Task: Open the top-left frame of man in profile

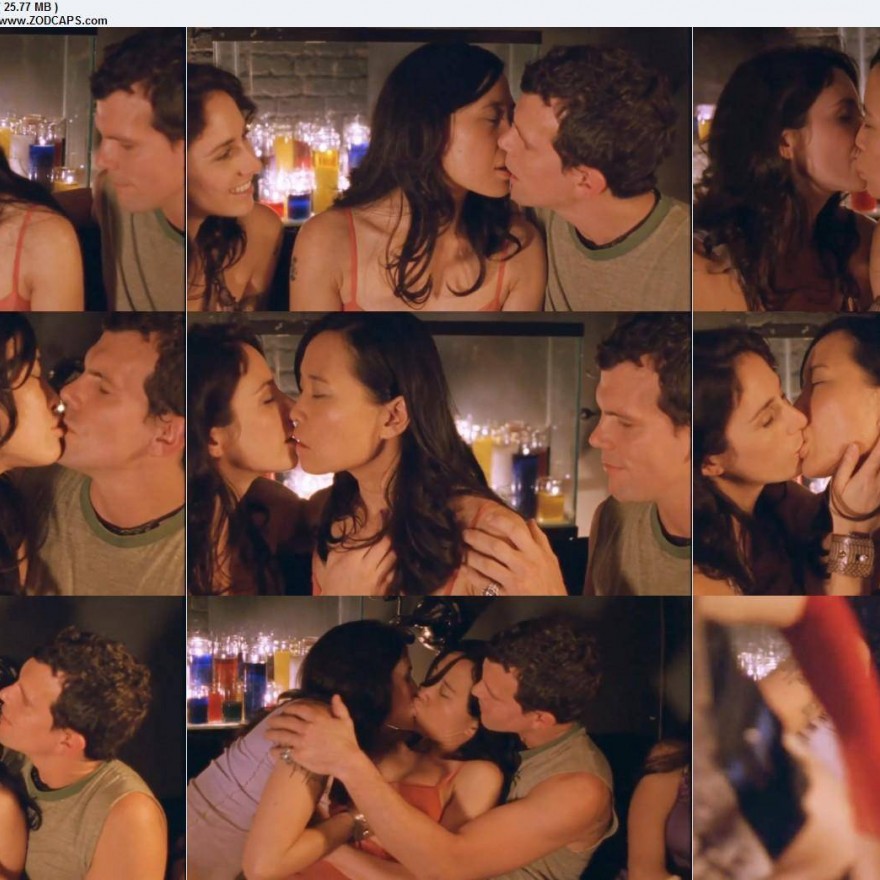Action: pyautogui.click(x=92, y=169)
